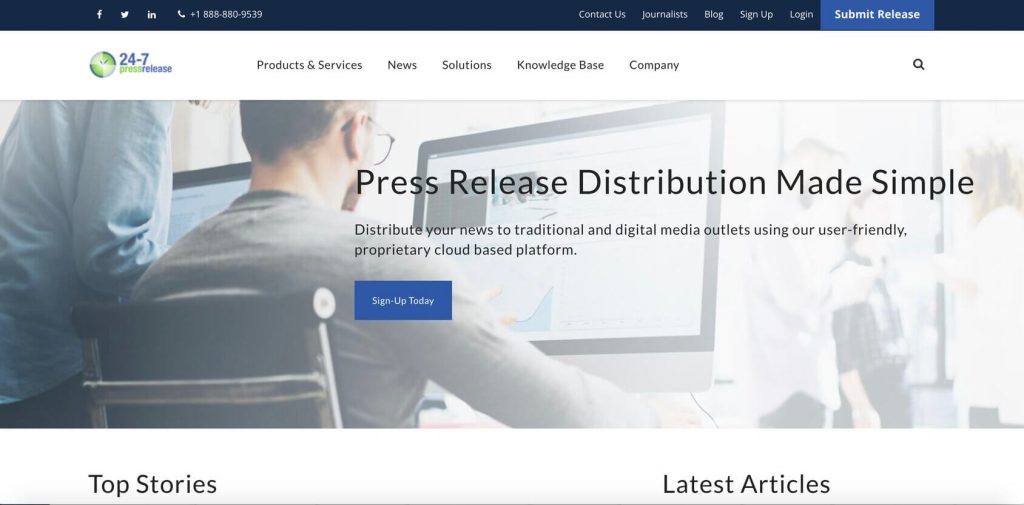Open the Contact Us link

tap(601, 14)
